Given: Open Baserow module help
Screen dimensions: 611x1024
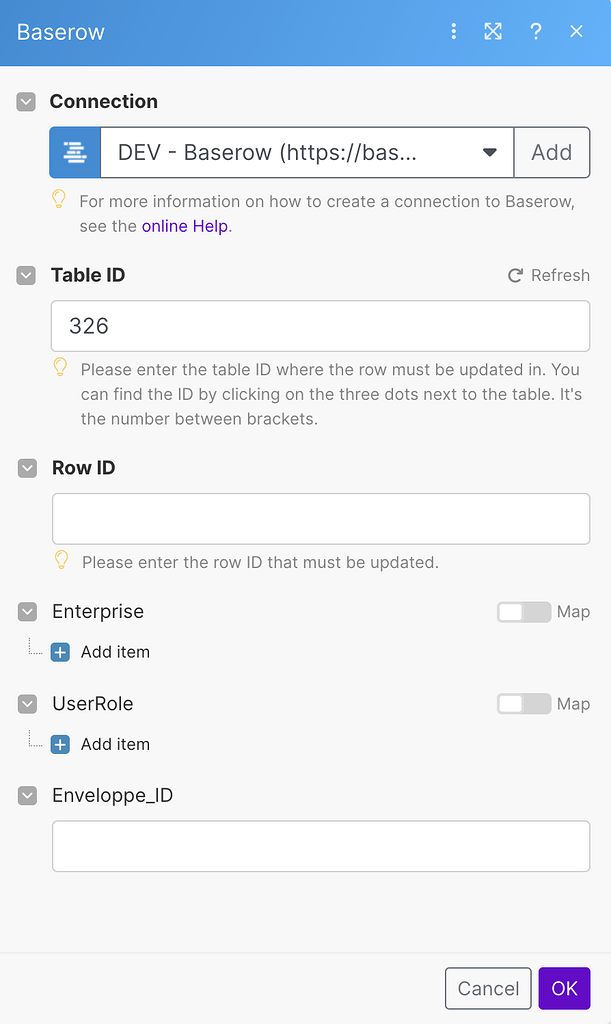Looking at the screenshot, I should [535, 31].
